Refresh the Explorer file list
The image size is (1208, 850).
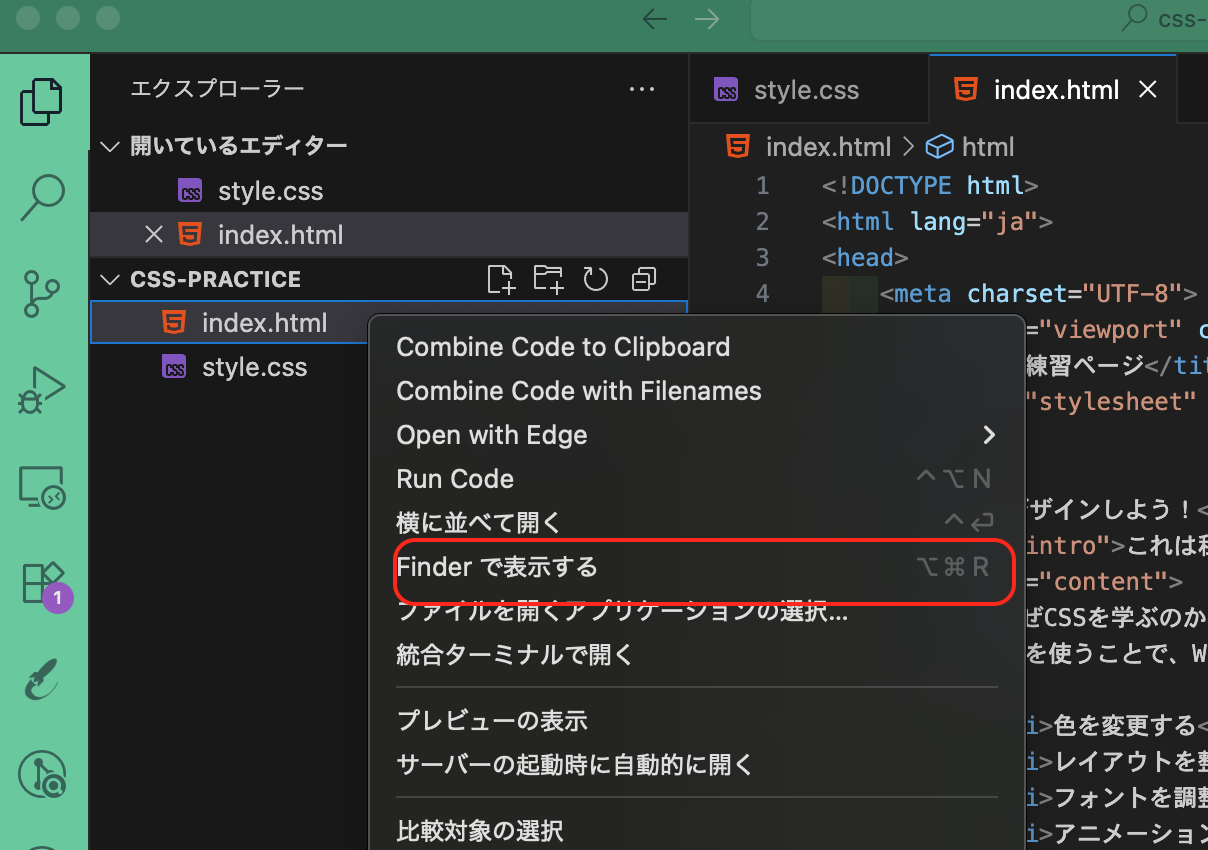tap(595, 279)
